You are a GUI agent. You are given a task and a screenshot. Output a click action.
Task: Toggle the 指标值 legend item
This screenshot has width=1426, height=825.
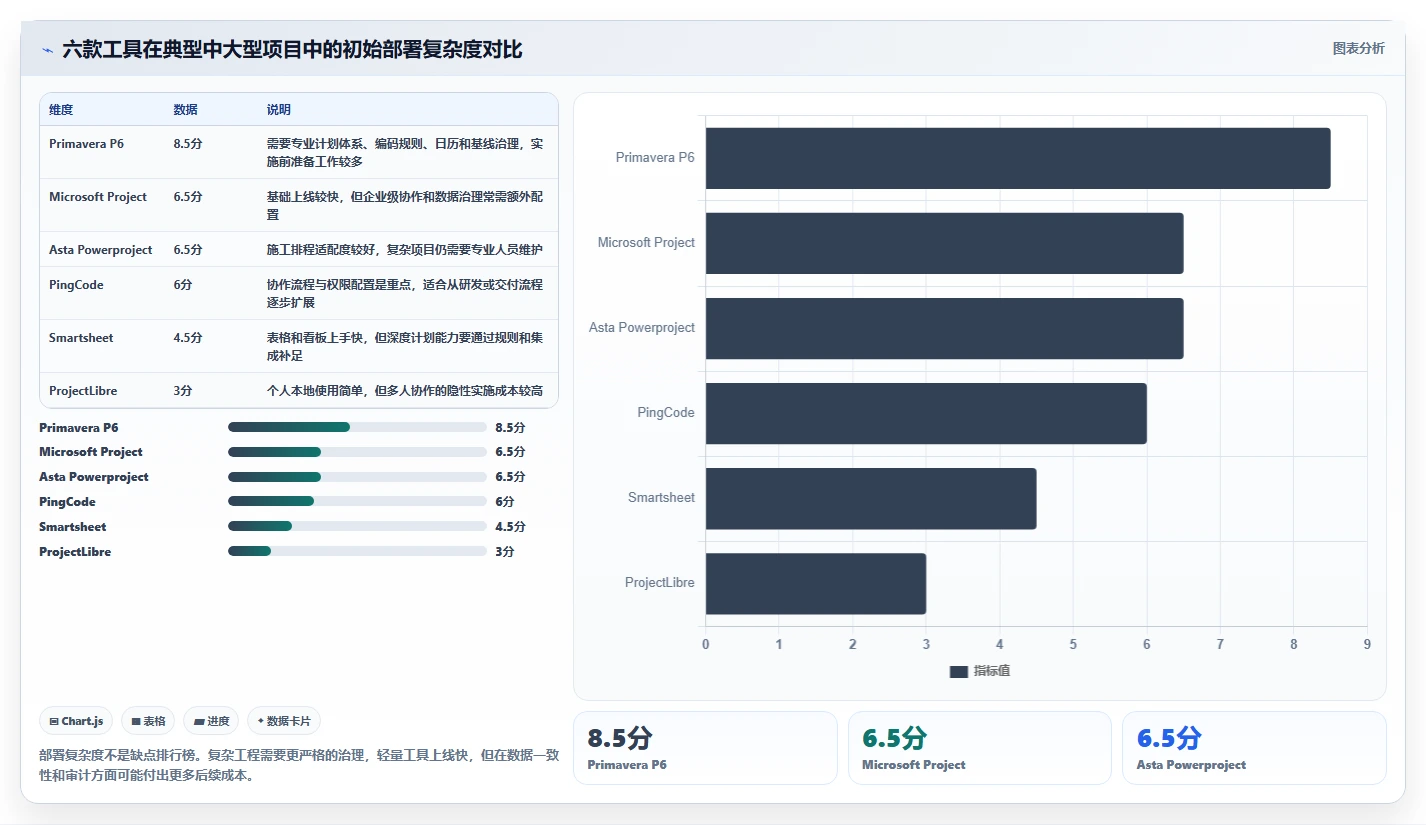click(x=980, y=671)
